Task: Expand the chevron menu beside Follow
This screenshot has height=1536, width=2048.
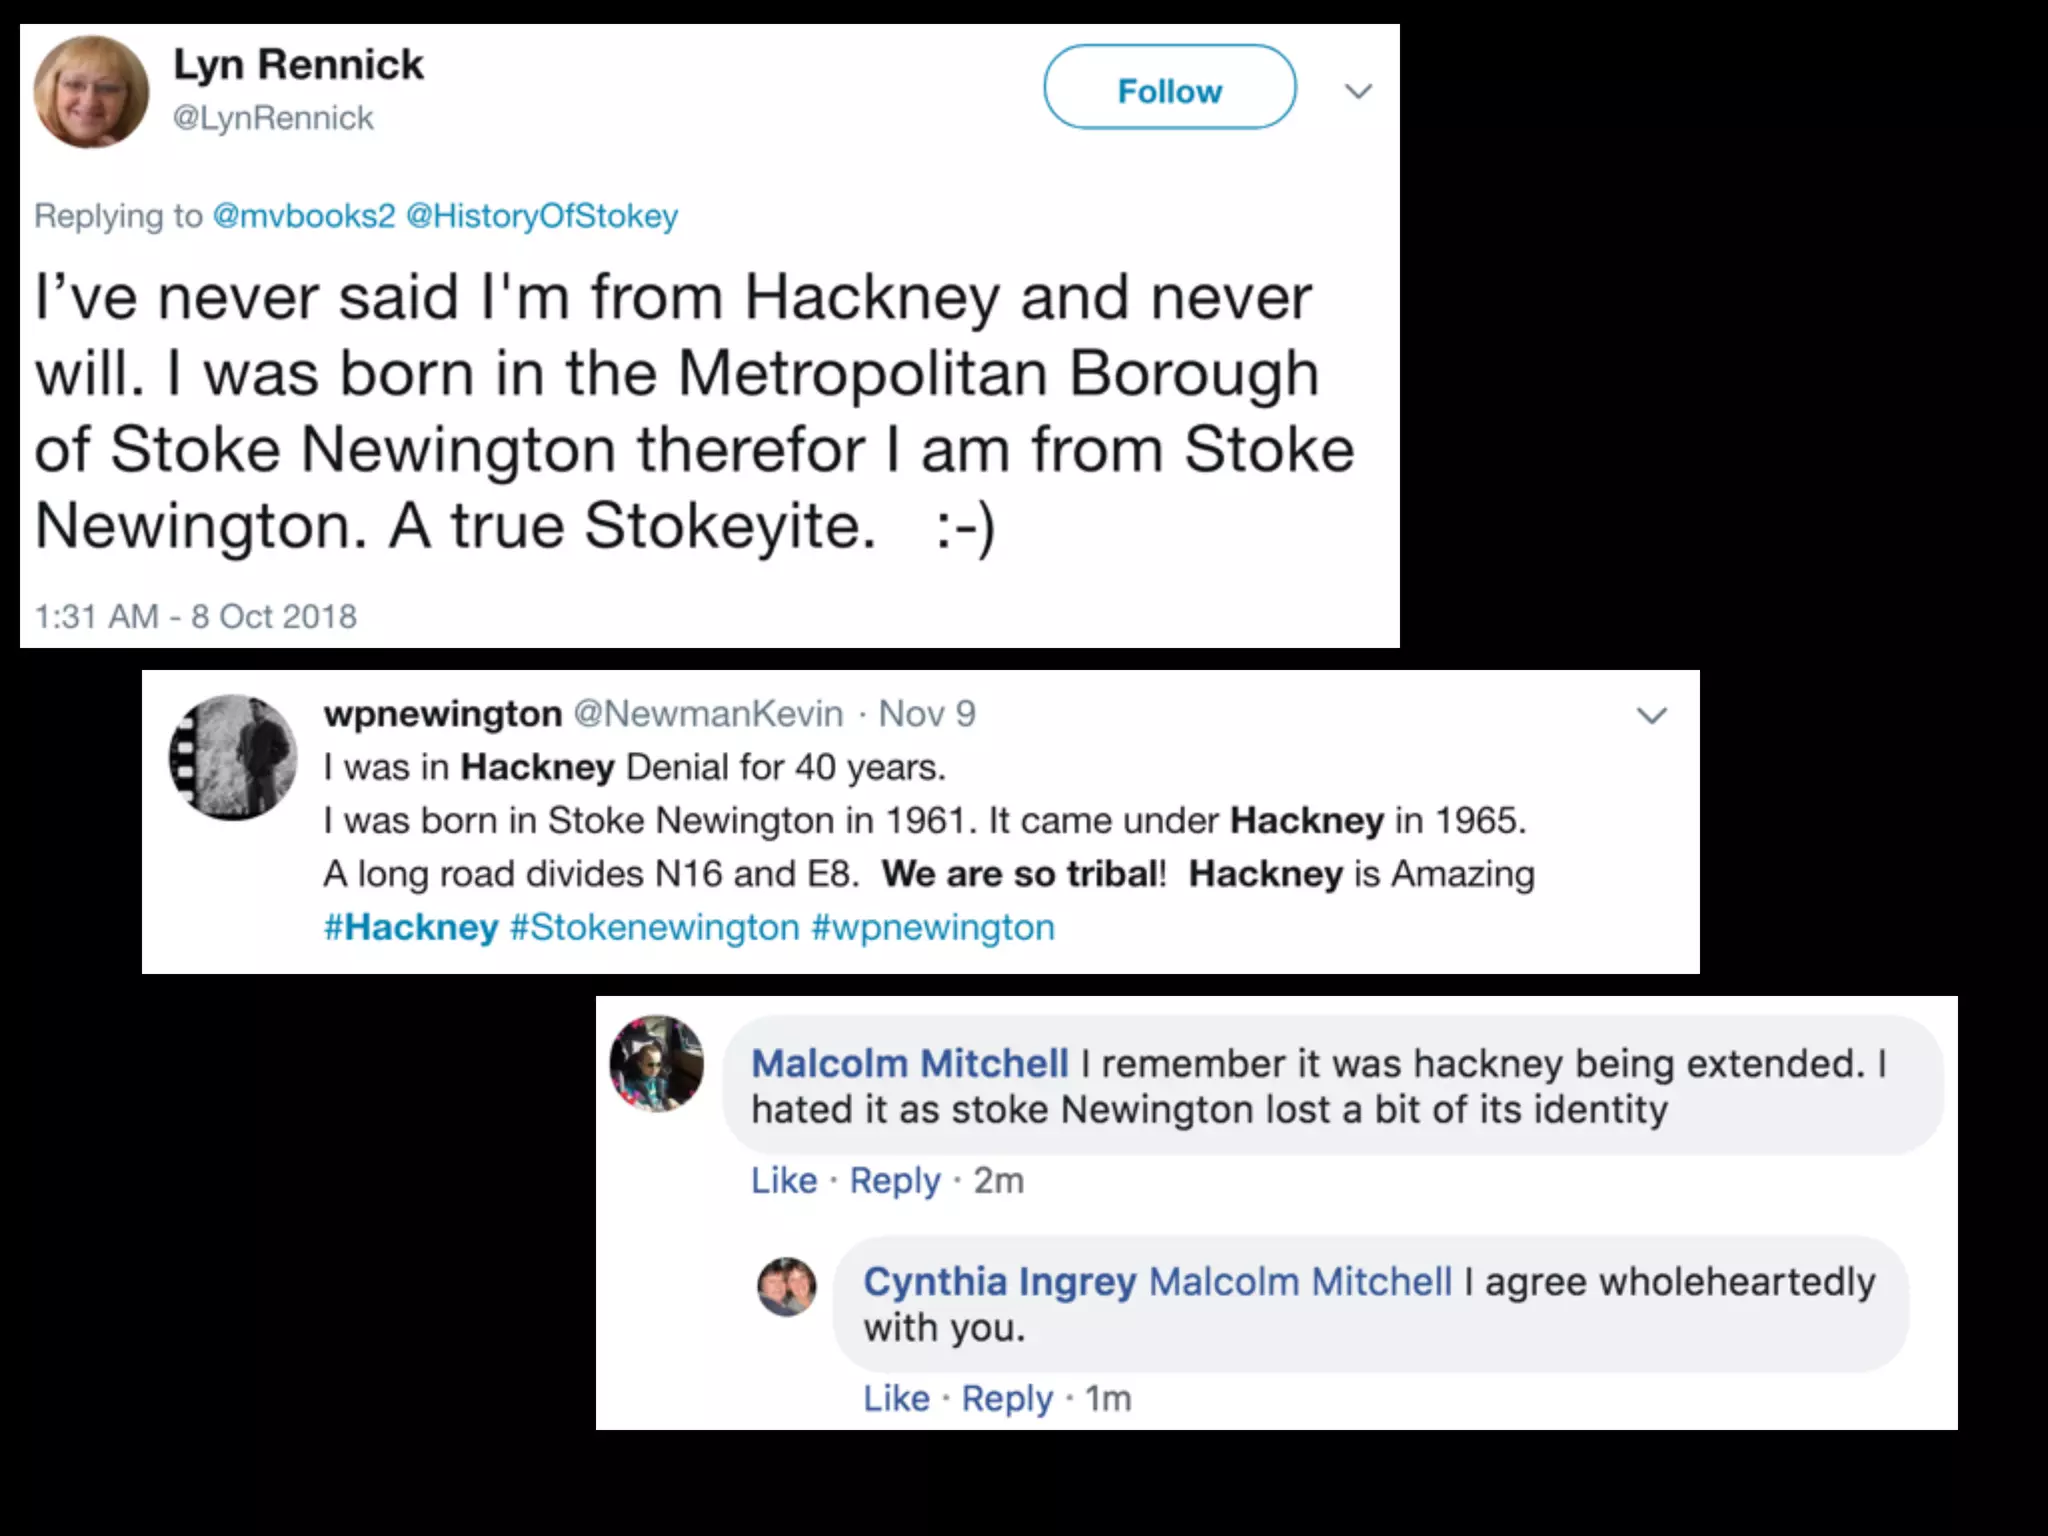Action: (x=1358, y=91)
